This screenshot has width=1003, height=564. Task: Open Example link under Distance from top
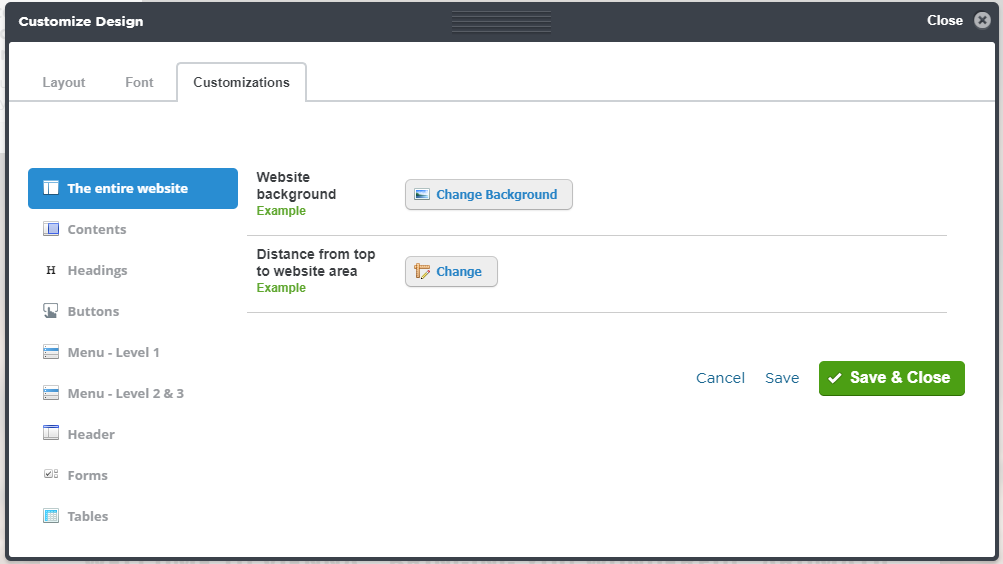tap(281, 288)
